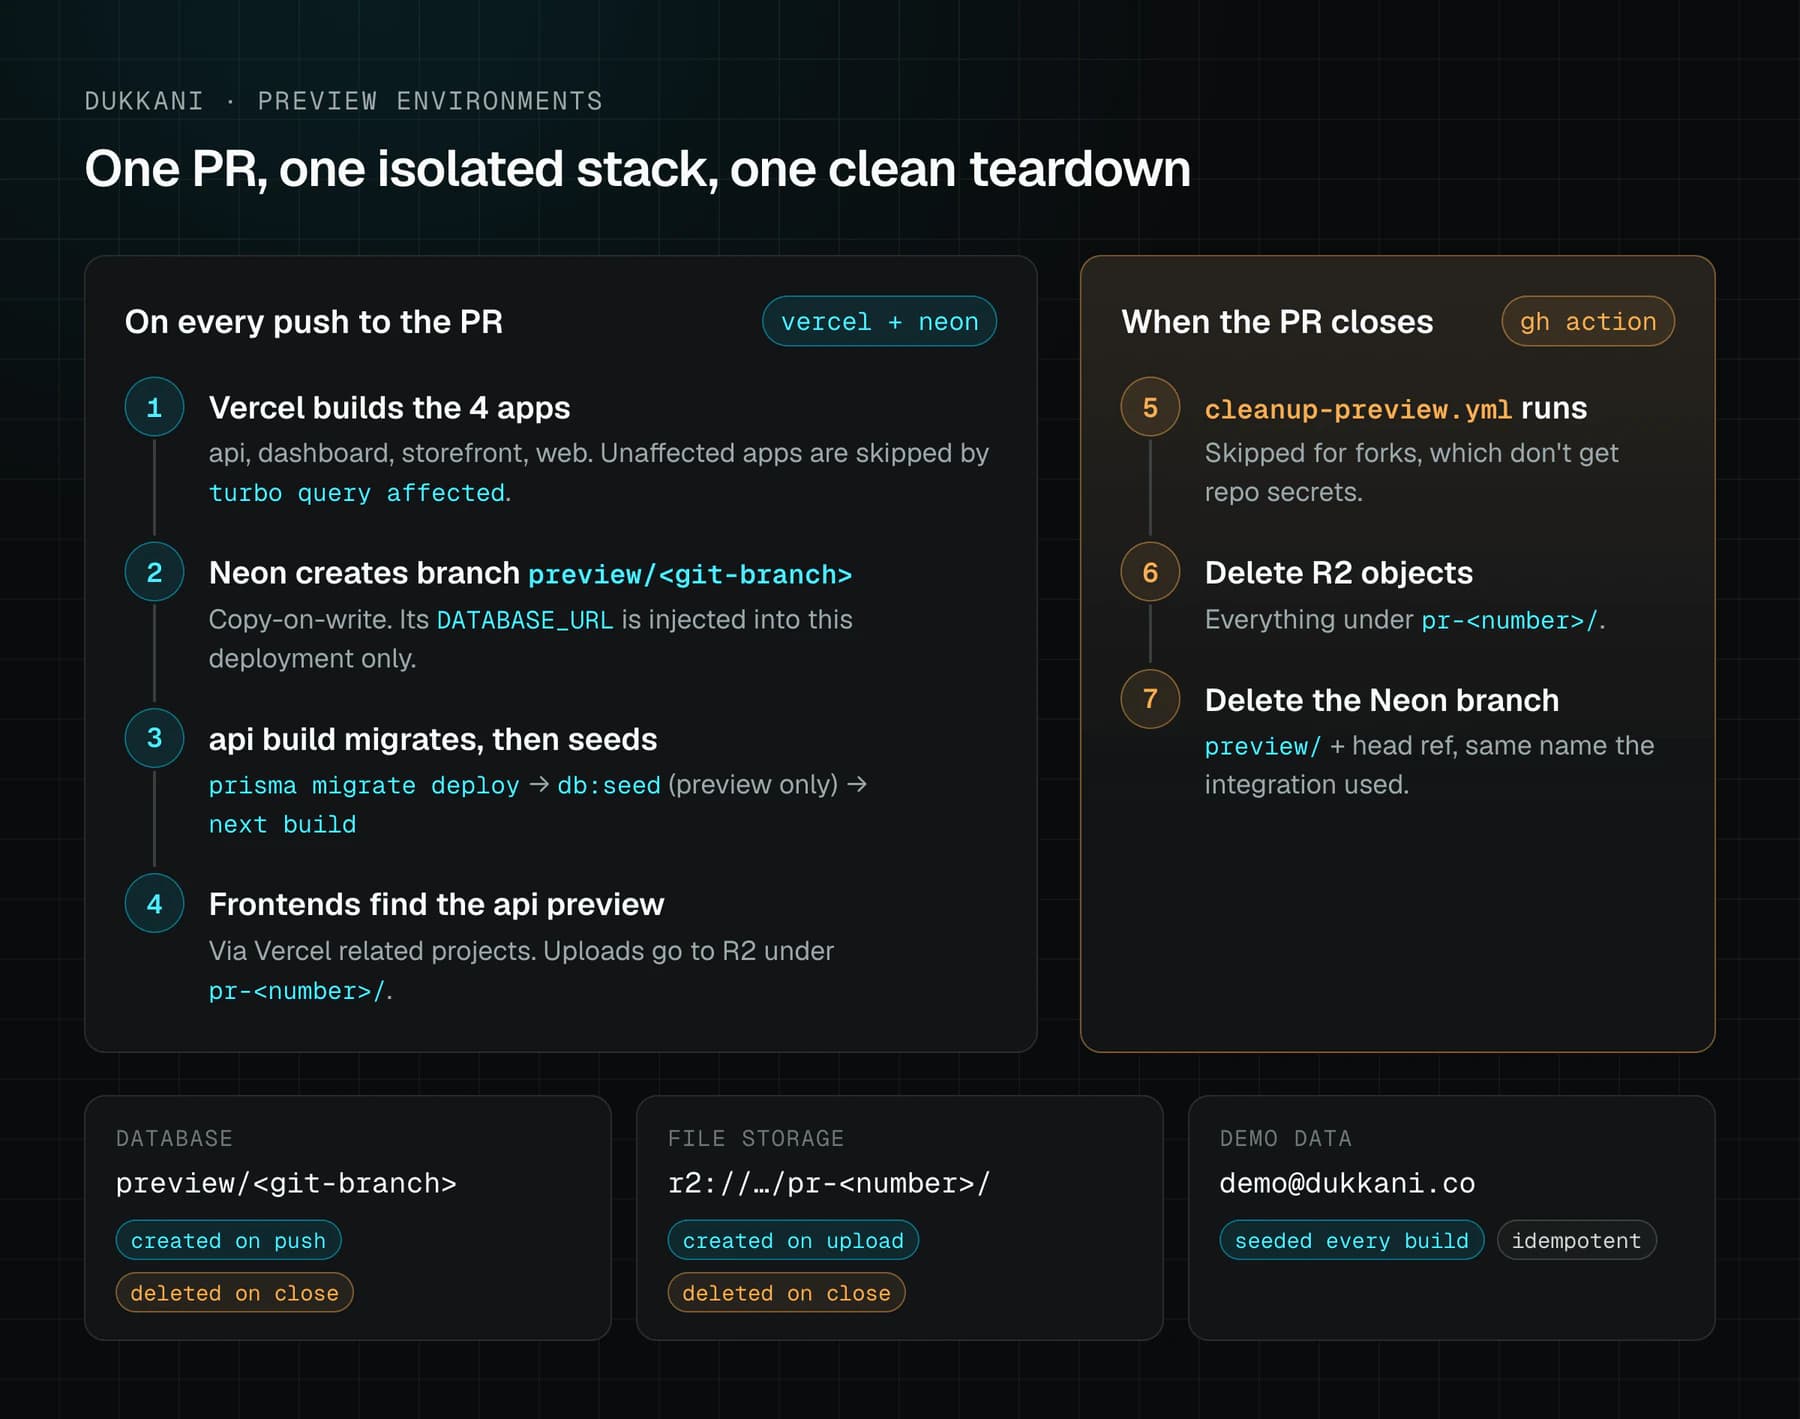Click the Database card's "preview/<git-branch>" value

pyautogui.click(x=286, y=1184)
